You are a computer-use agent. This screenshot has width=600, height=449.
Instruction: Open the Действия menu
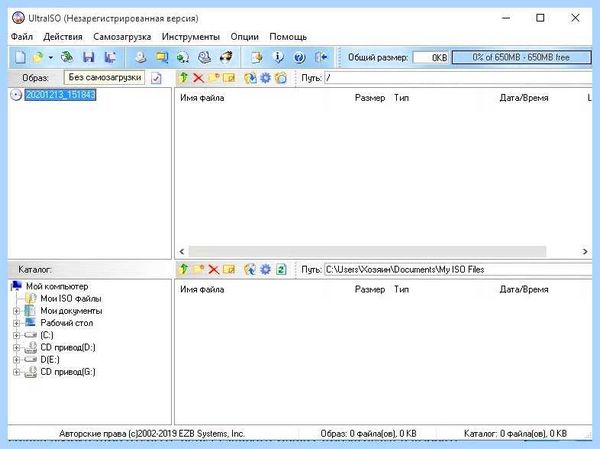63,37
